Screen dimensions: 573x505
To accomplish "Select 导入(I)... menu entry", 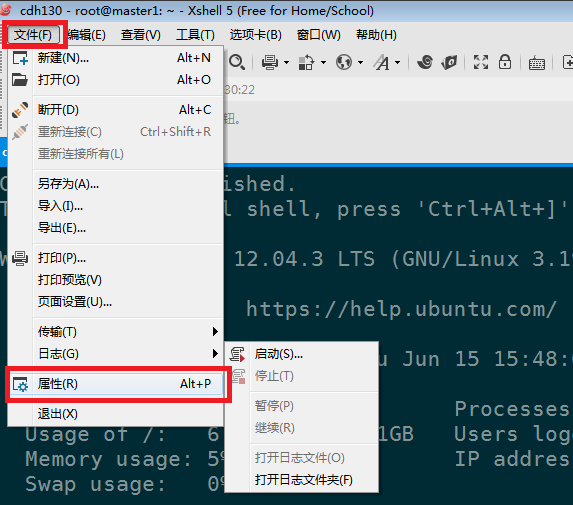I will tap(115, 206).
